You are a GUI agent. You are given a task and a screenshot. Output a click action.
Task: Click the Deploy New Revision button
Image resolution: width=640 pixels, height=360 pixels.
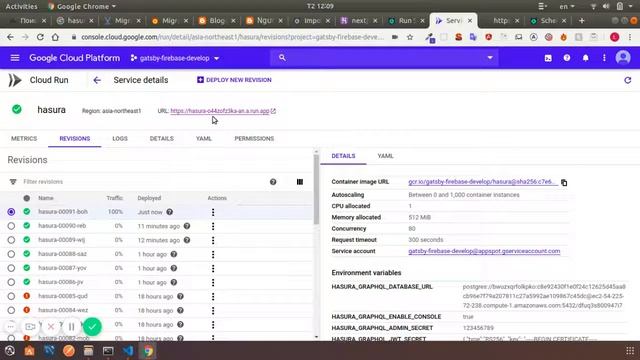pos(234,80)
